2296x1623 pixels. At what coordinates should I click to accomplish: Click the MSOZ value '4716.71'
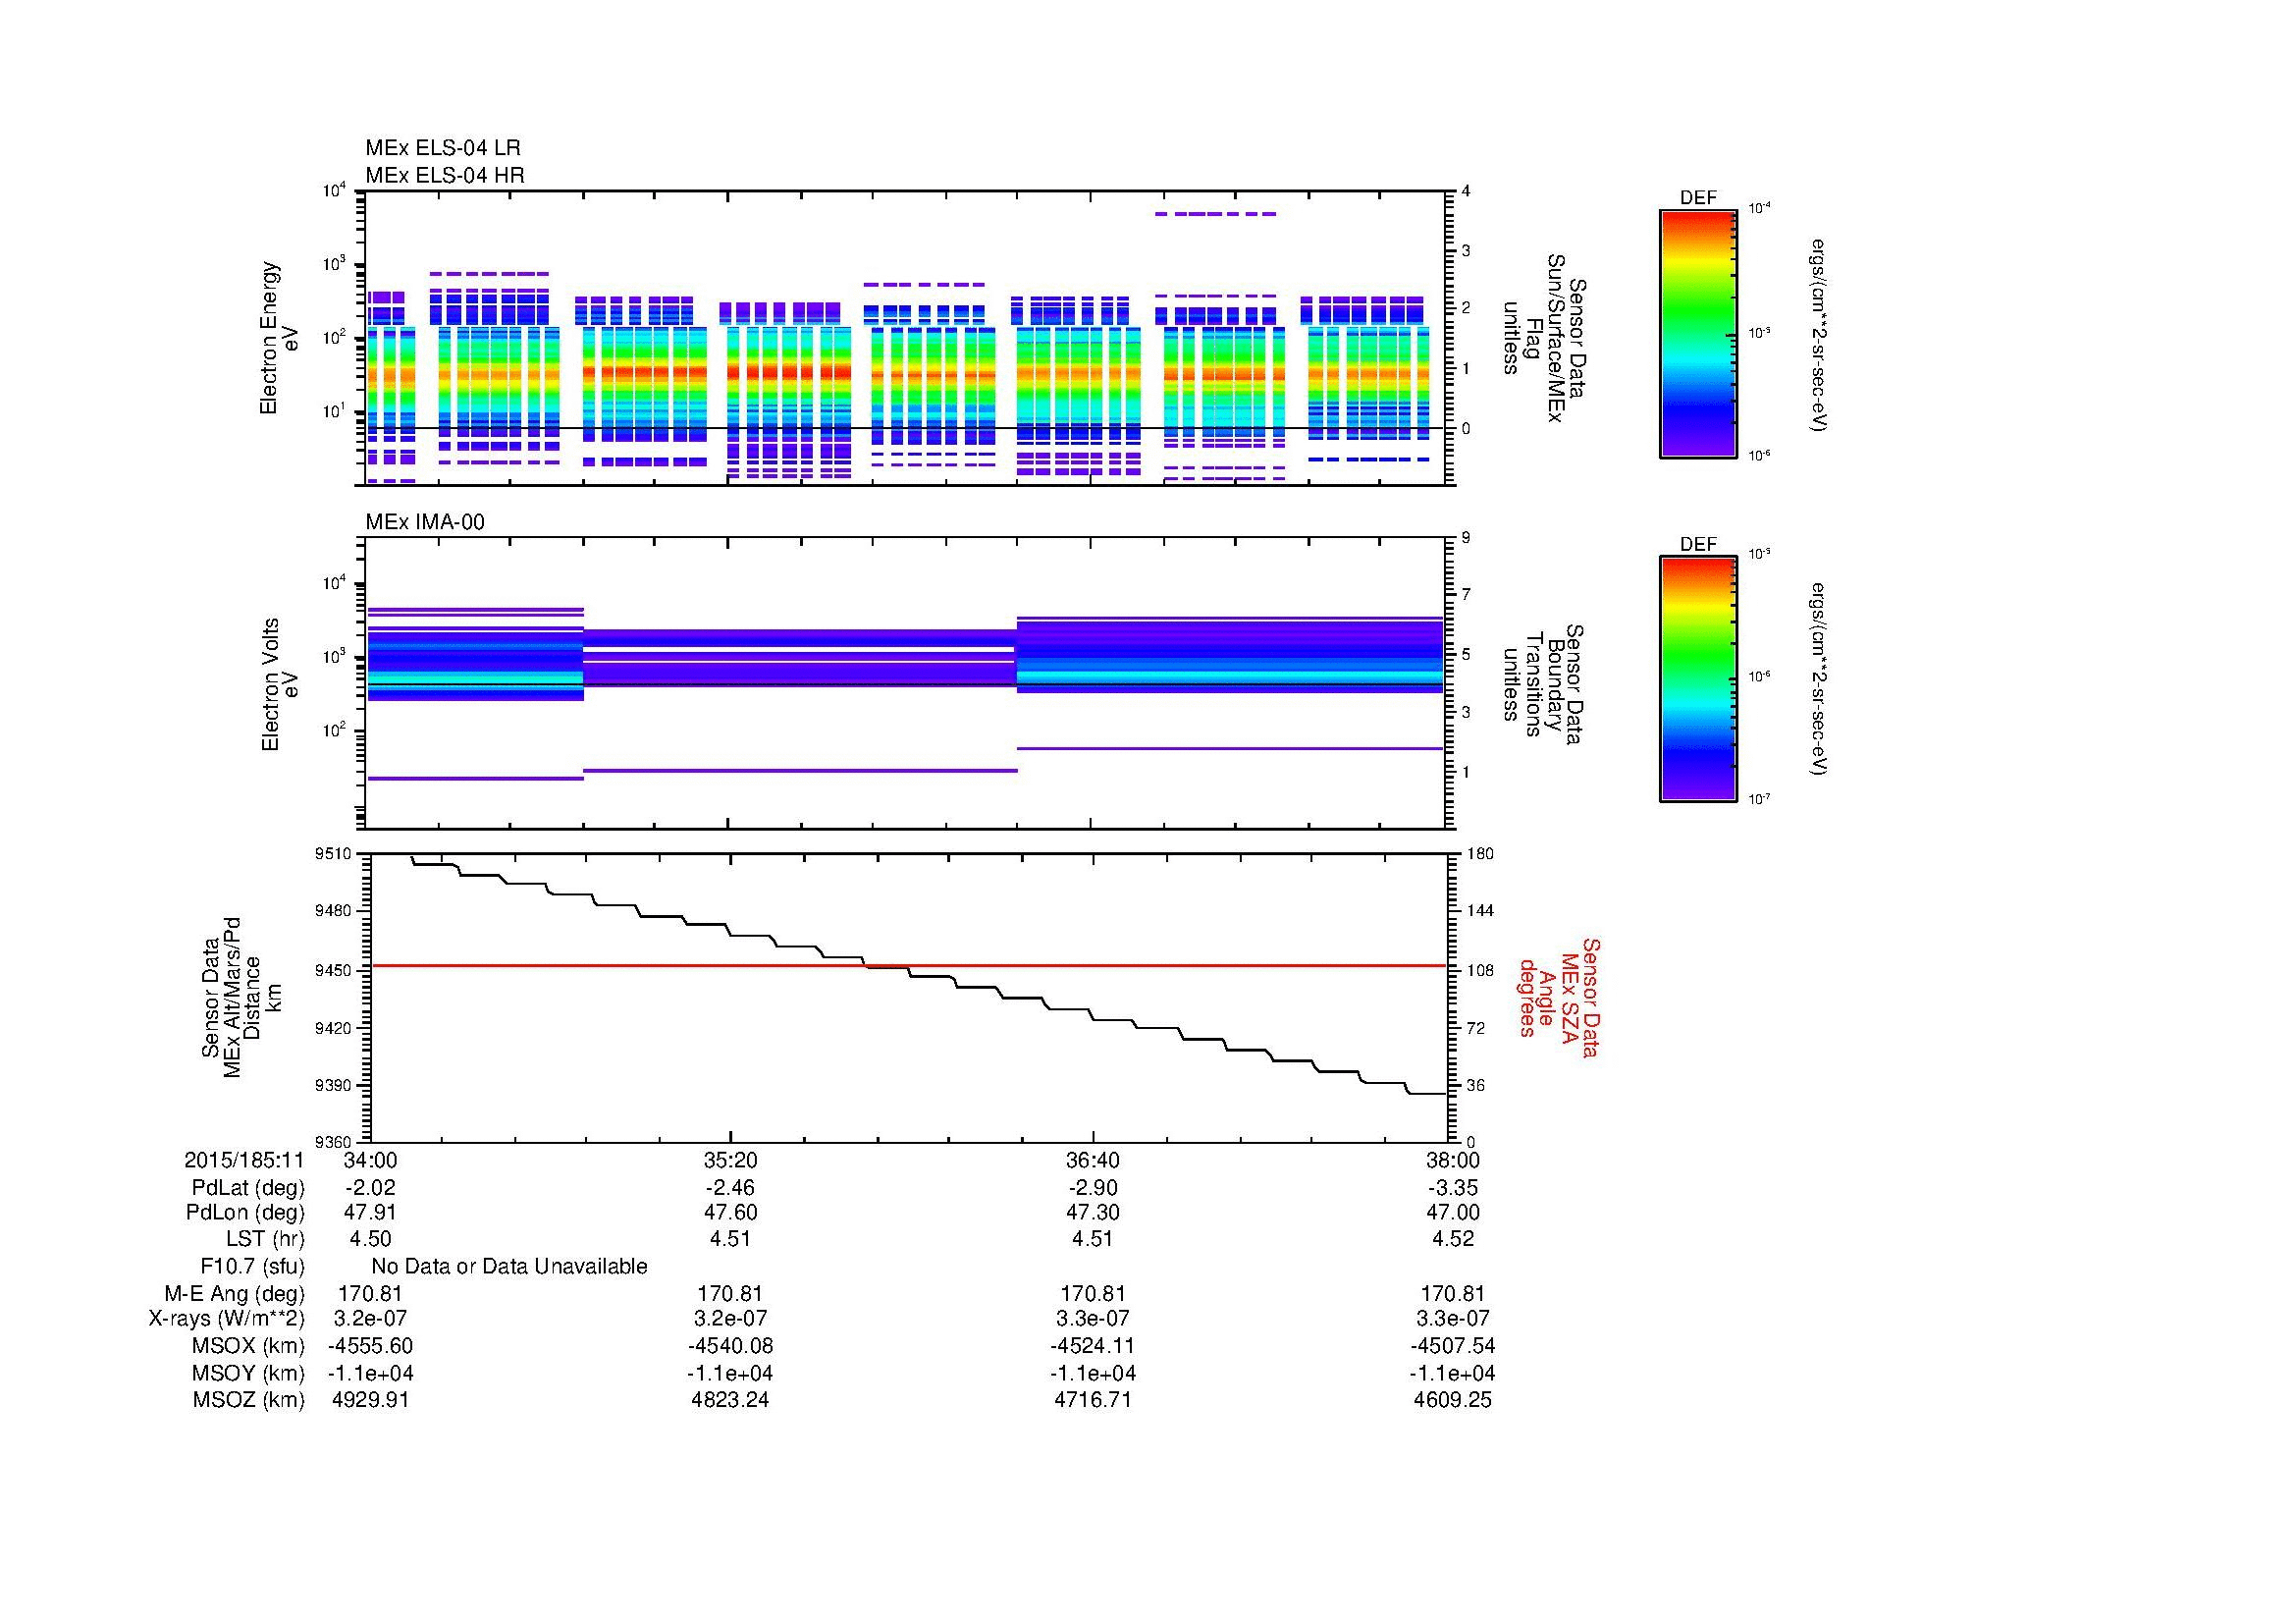[1092, 1400]
